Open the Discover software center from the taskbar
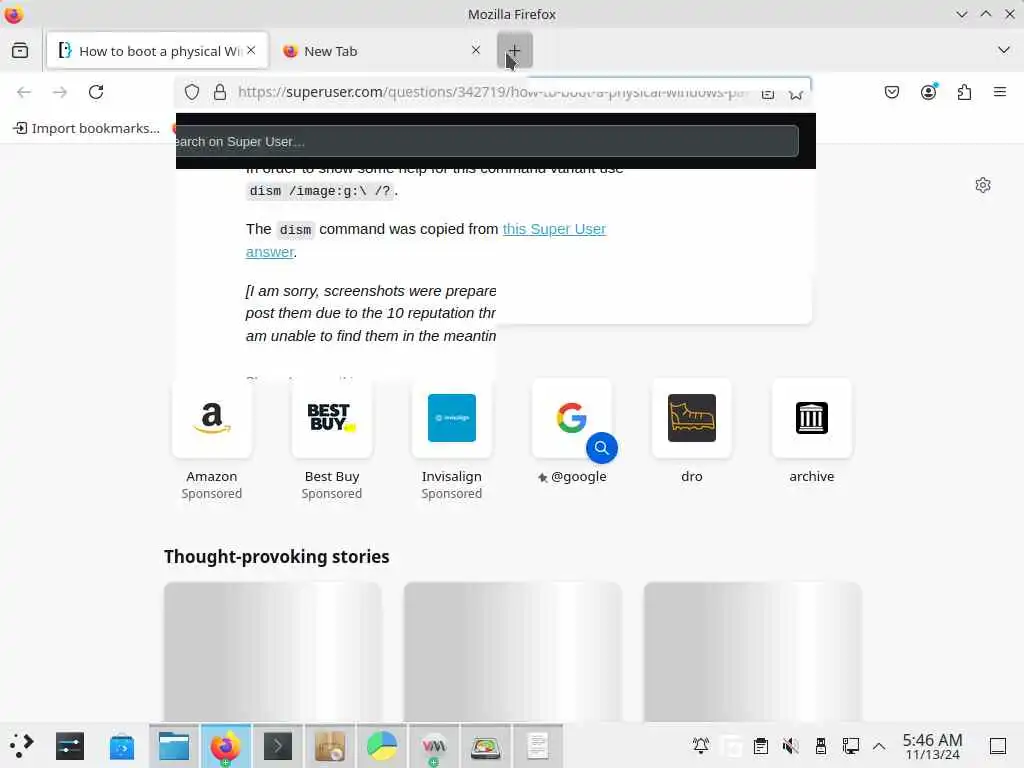Image resolution: width=1024 pixels, height=768 pixels. pyautogui.click(x=121, y=746)
